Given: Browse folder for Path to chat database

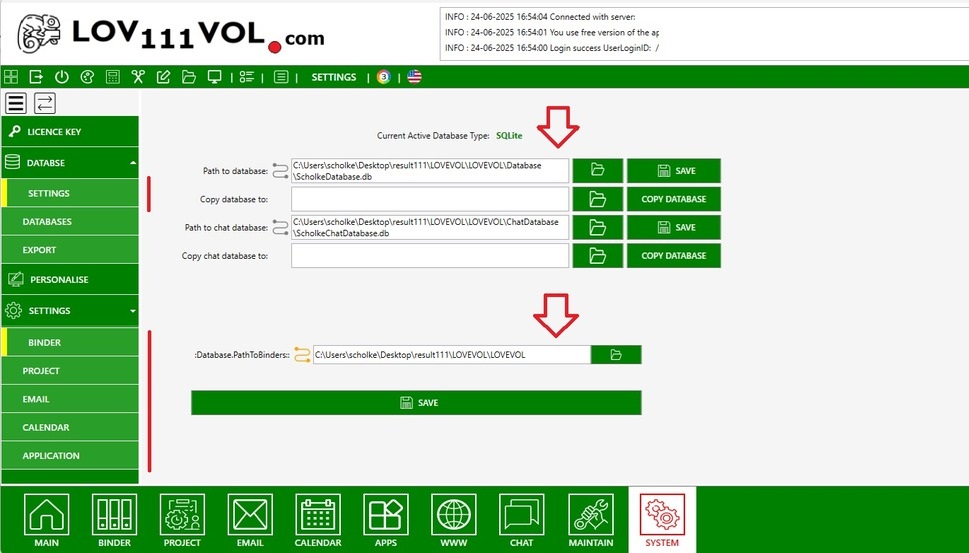Looking at the screenshot, I should click(x=597, y=227).
